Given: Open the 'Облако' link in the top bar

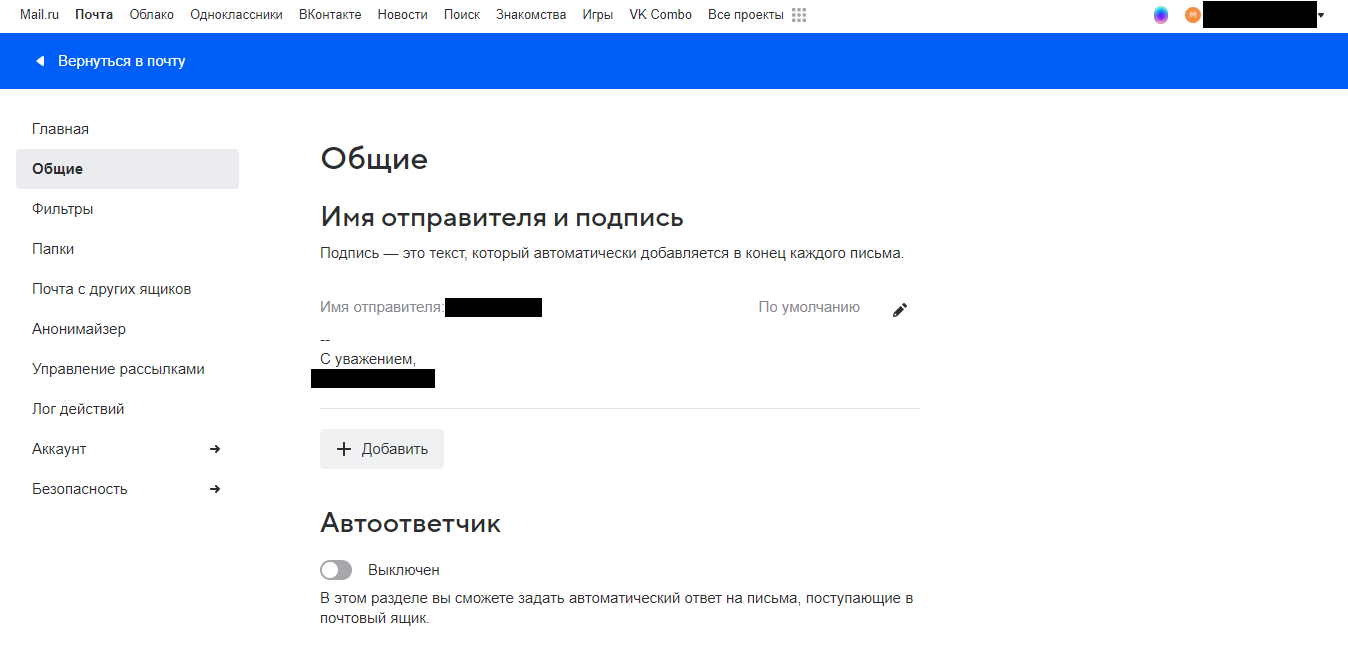Looking at the screenshot, I should pyautogui.click(x=152, y=14).
